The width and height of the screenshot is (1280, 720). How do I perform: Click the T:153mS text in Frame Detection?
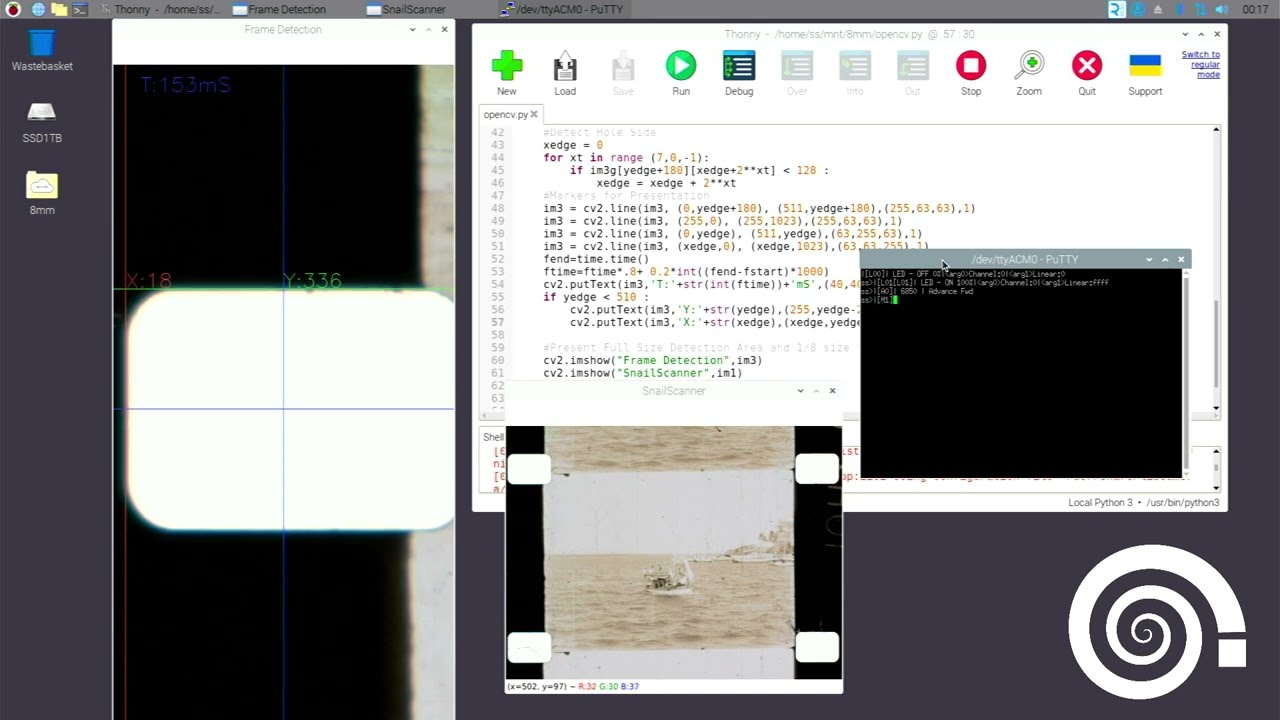coord(186,85)
